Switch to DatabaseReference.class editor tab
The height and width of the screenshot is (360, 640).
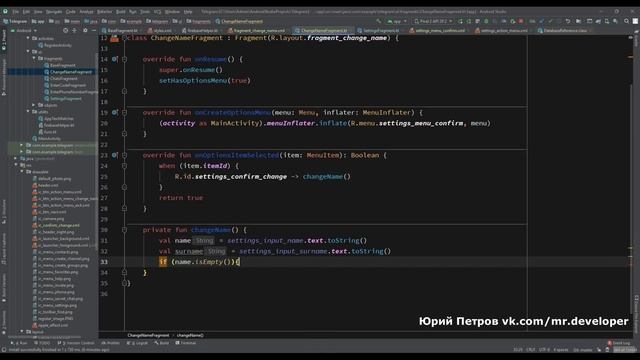[x=564, y=31]
